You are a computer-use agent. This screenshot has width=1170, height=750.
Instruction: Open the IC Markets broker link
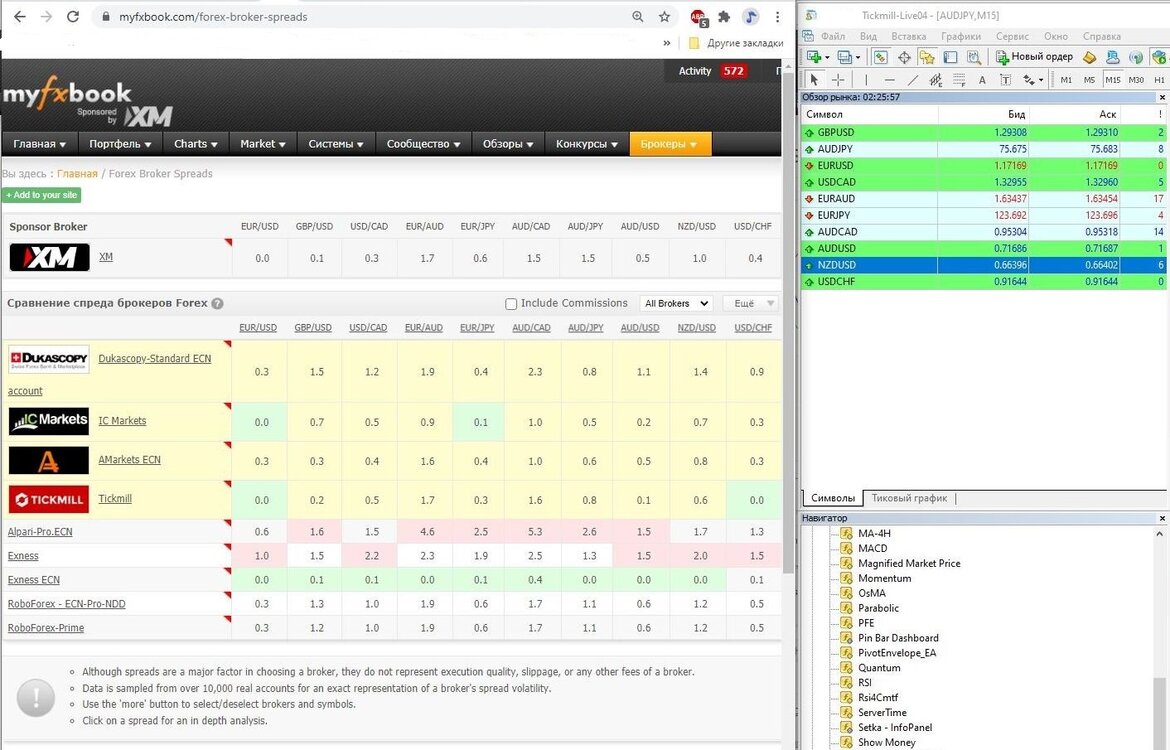coord(122,421)
